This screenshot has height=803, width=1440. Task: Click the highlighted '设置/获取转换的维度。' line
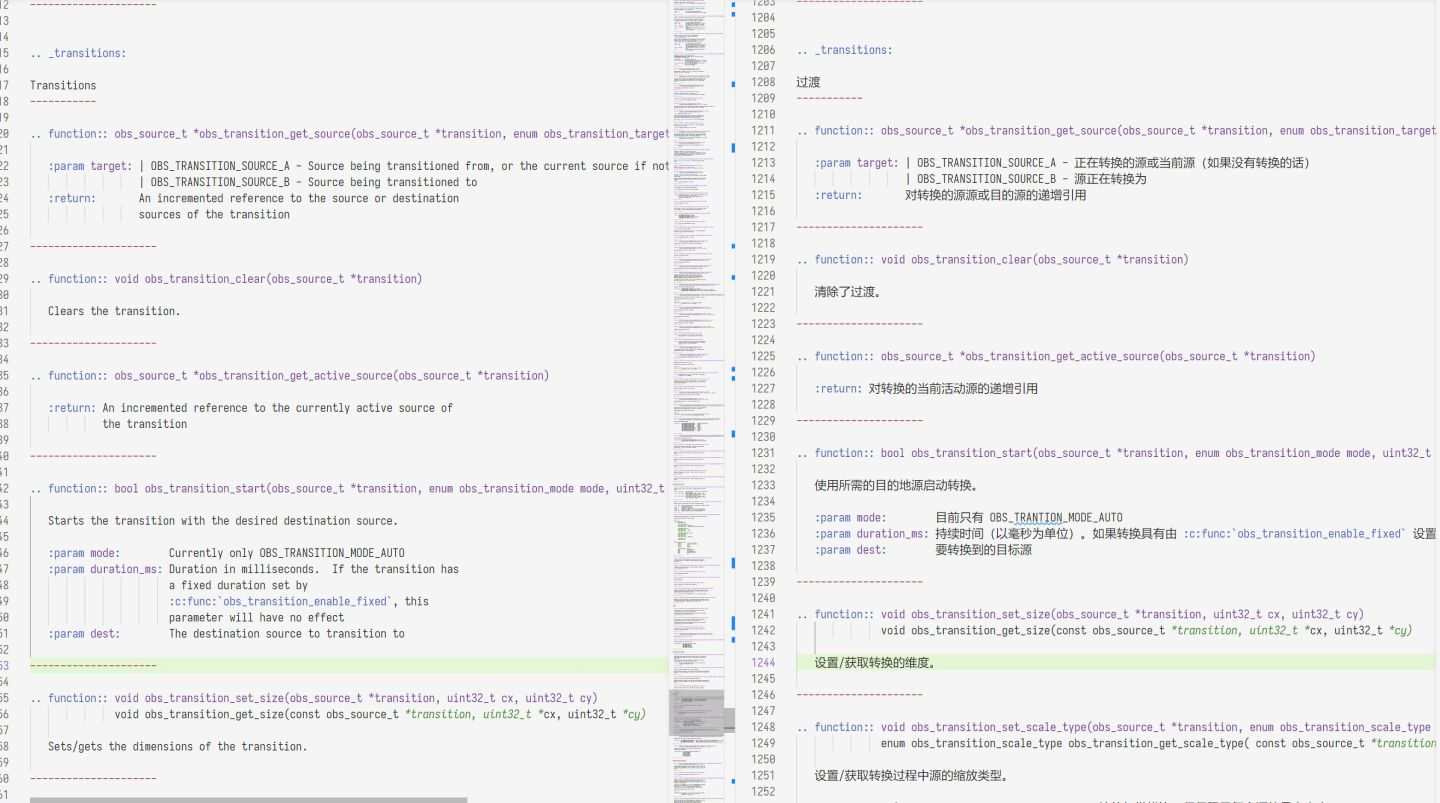[875, 663]
